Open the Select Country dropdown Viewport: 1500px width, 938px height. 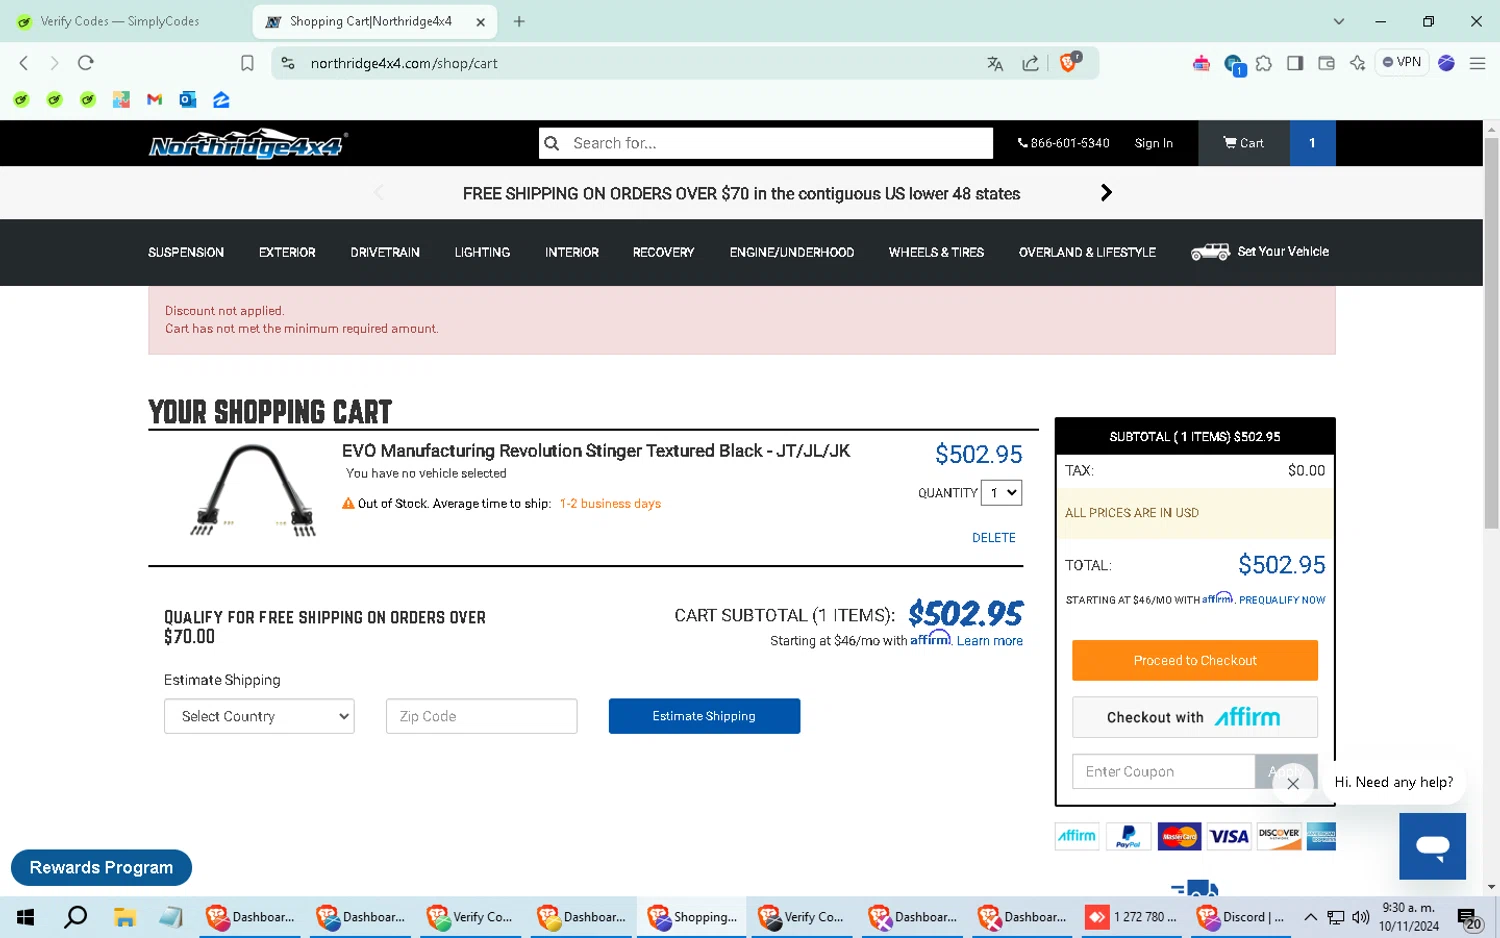(259, 716)
